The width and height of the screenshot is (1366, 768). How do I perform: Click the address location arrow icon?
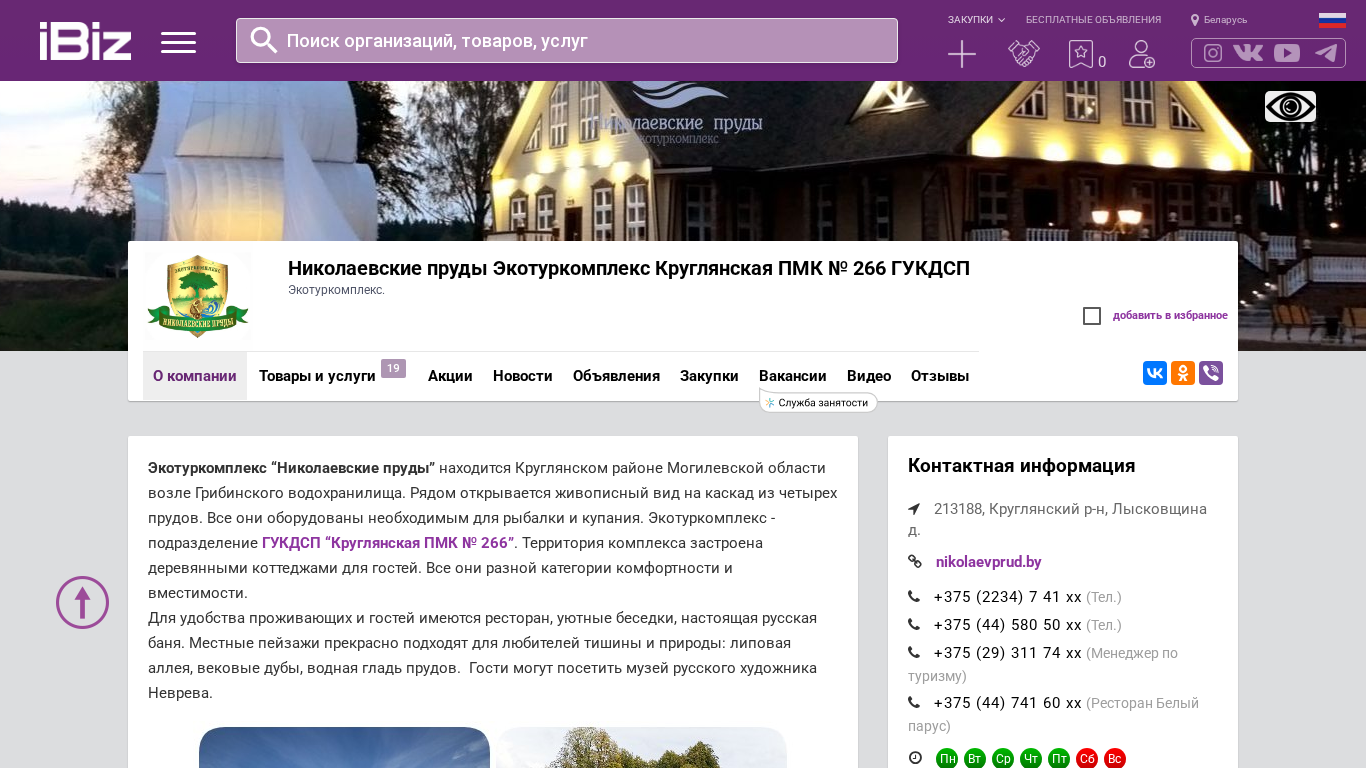point(914,509)
